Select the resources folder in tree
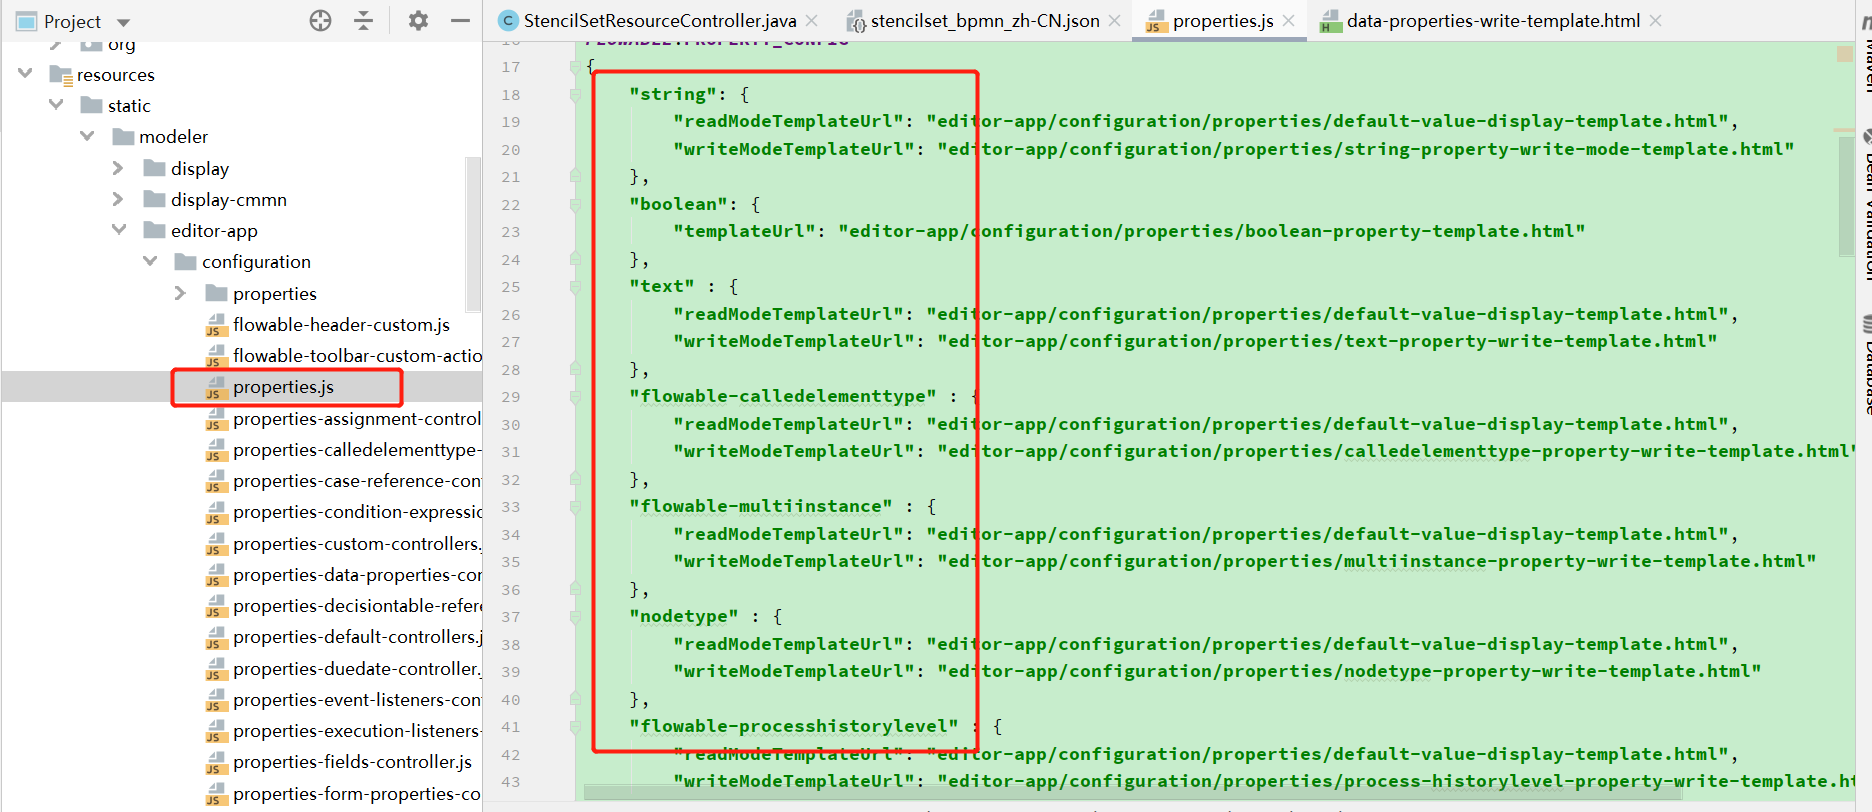This screenshot has width=1872, height=812. [x=115, y=74]
